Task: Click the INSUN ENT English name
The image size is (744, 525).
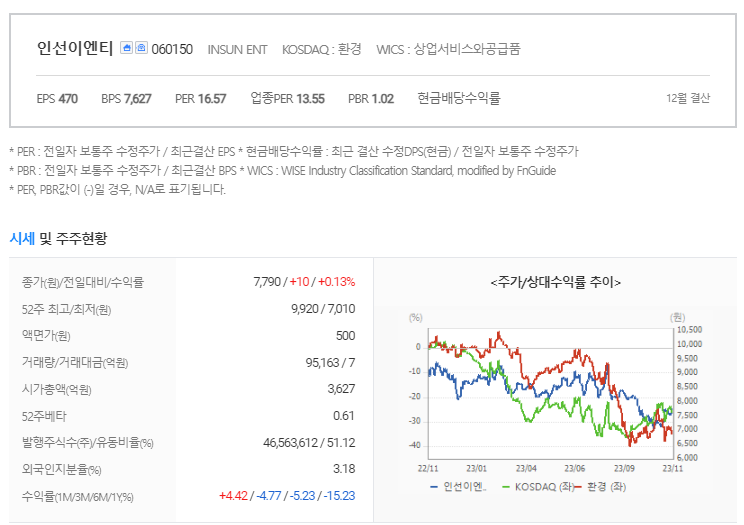Action: point(238,49)
